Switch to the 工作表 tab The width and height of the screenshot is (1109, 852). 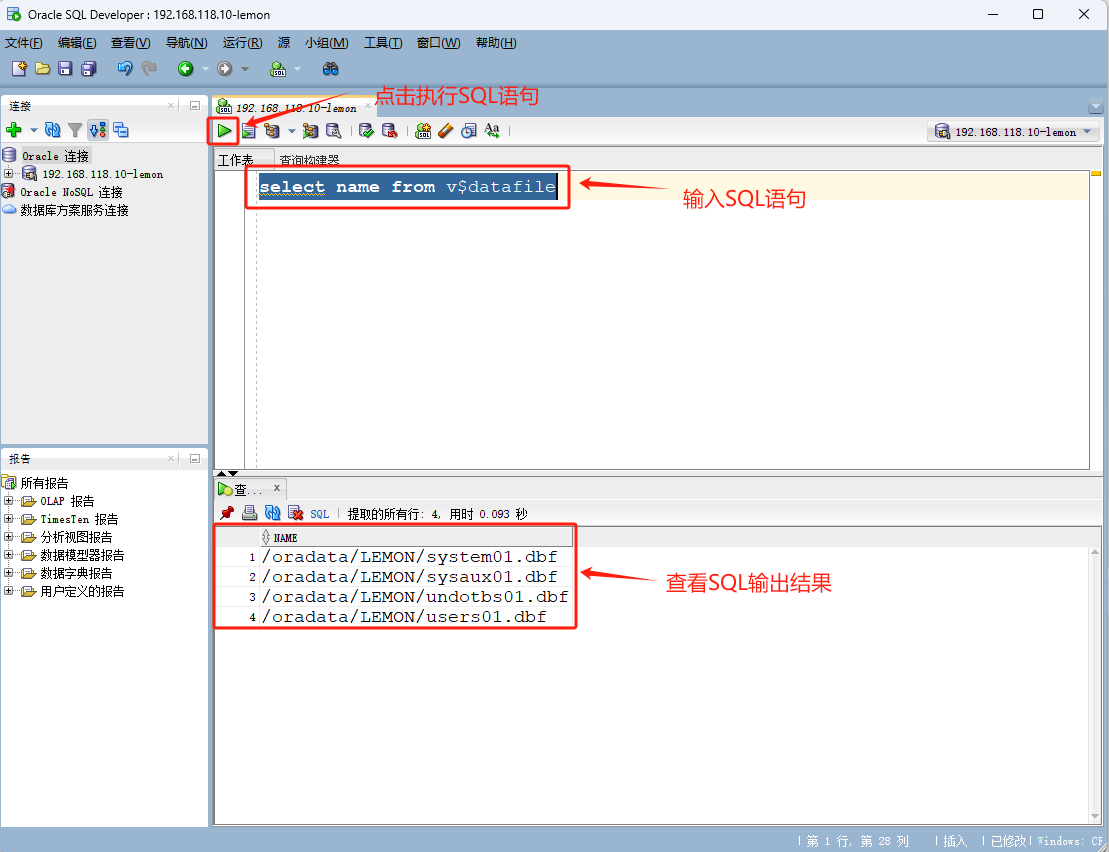coord(236,160)
